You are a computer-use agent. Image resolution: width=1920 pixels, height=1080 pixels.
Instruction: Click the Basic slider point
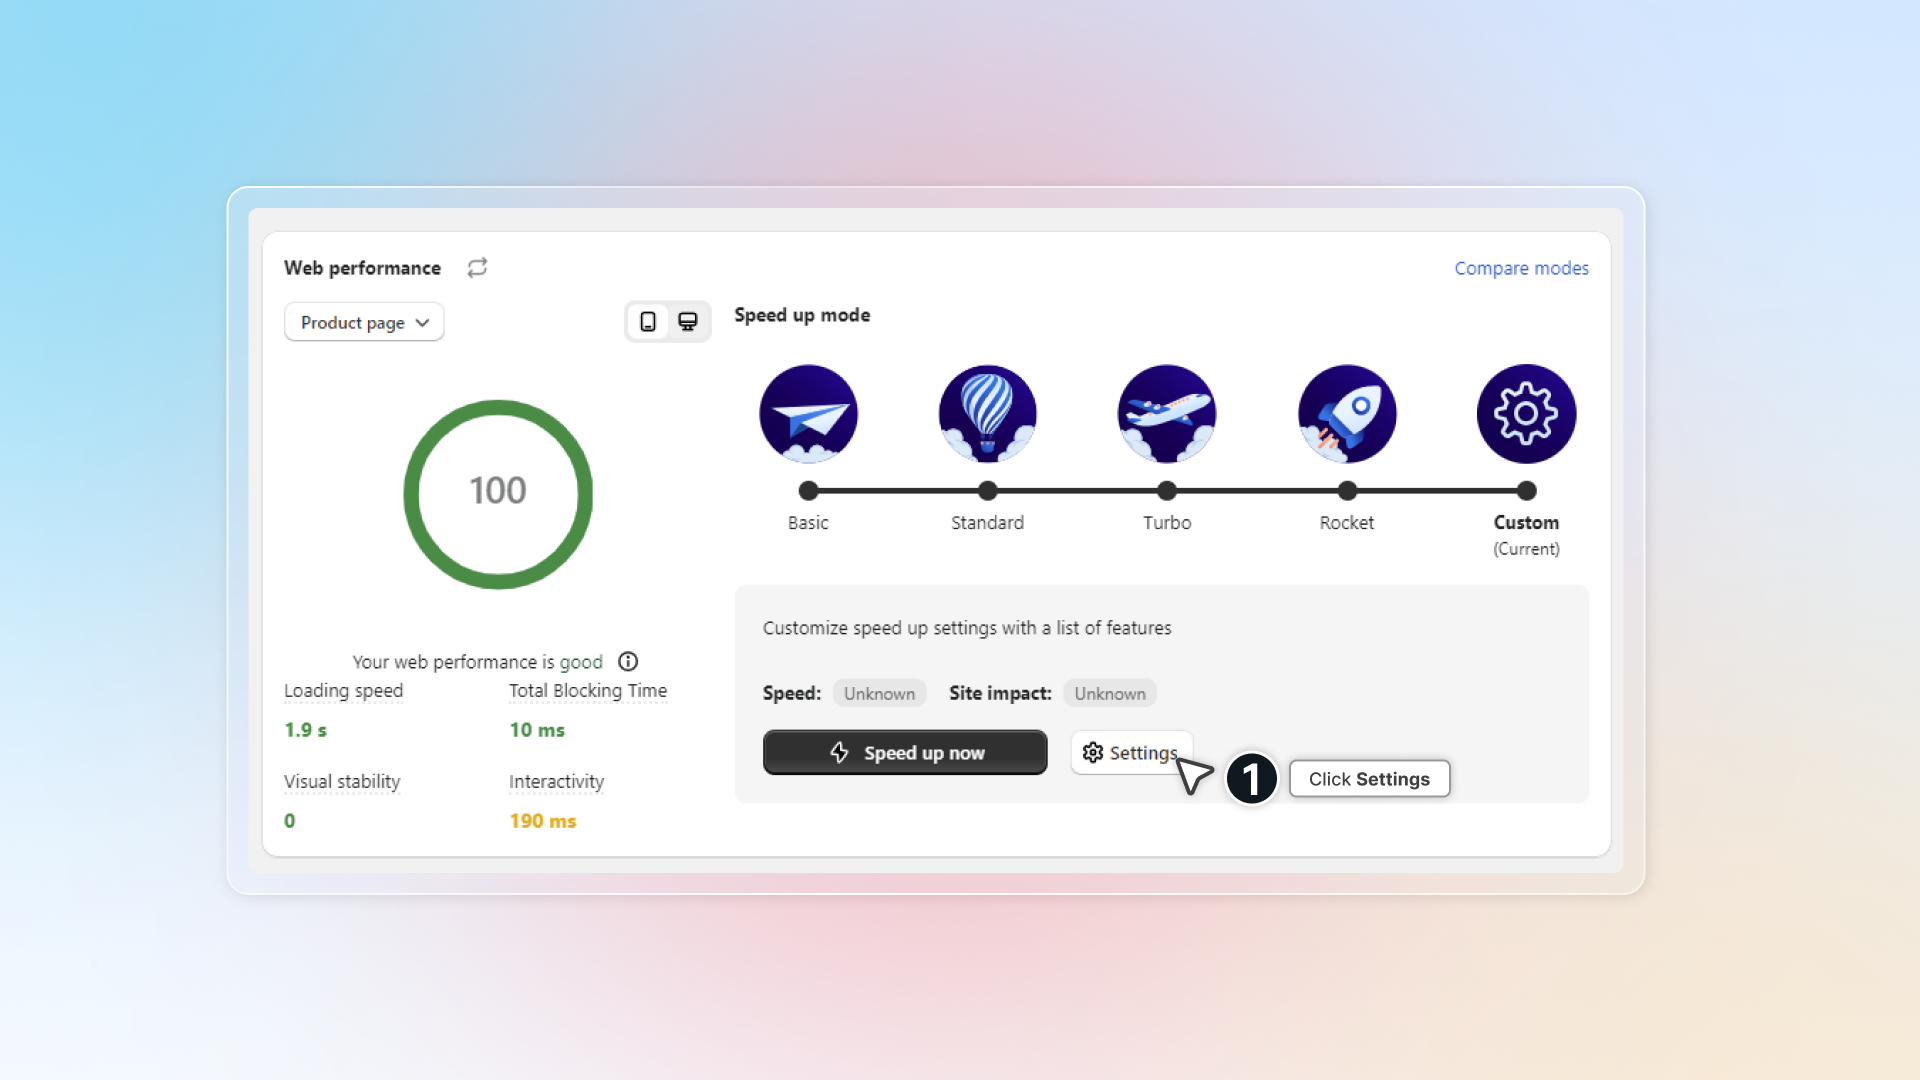pyautogui.click(x=808, y=490)
